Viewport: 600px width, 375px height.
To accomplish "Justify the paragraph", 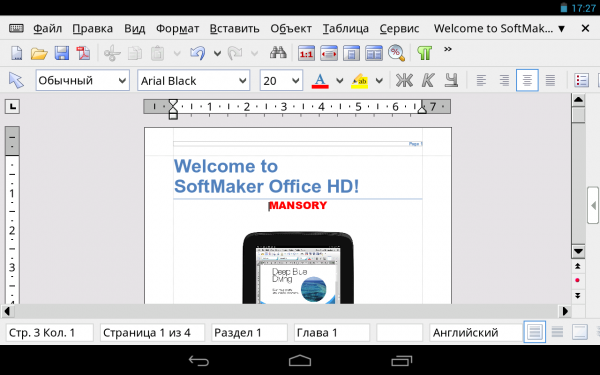I will click(x=550, y=80).
